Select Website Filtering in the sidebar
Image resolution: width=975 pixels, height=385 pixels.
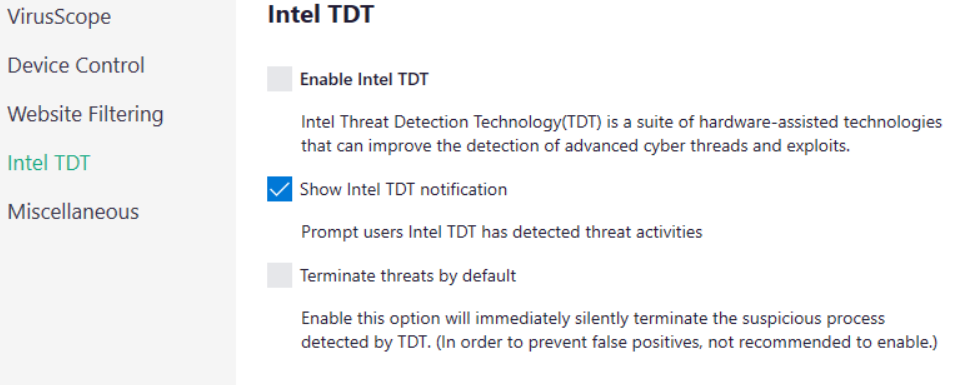coord(86,114)
